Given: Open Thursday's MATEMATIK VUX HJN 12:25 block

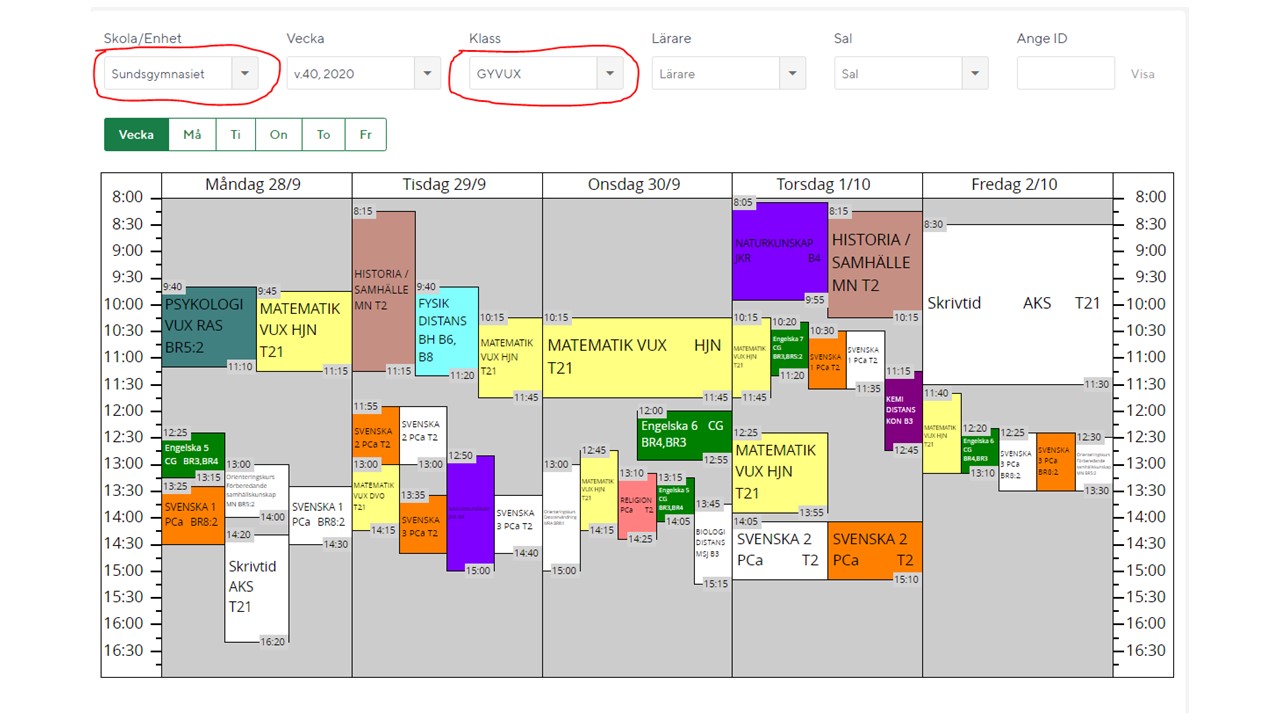Looking at the screenshot, I should pos(780,473).
